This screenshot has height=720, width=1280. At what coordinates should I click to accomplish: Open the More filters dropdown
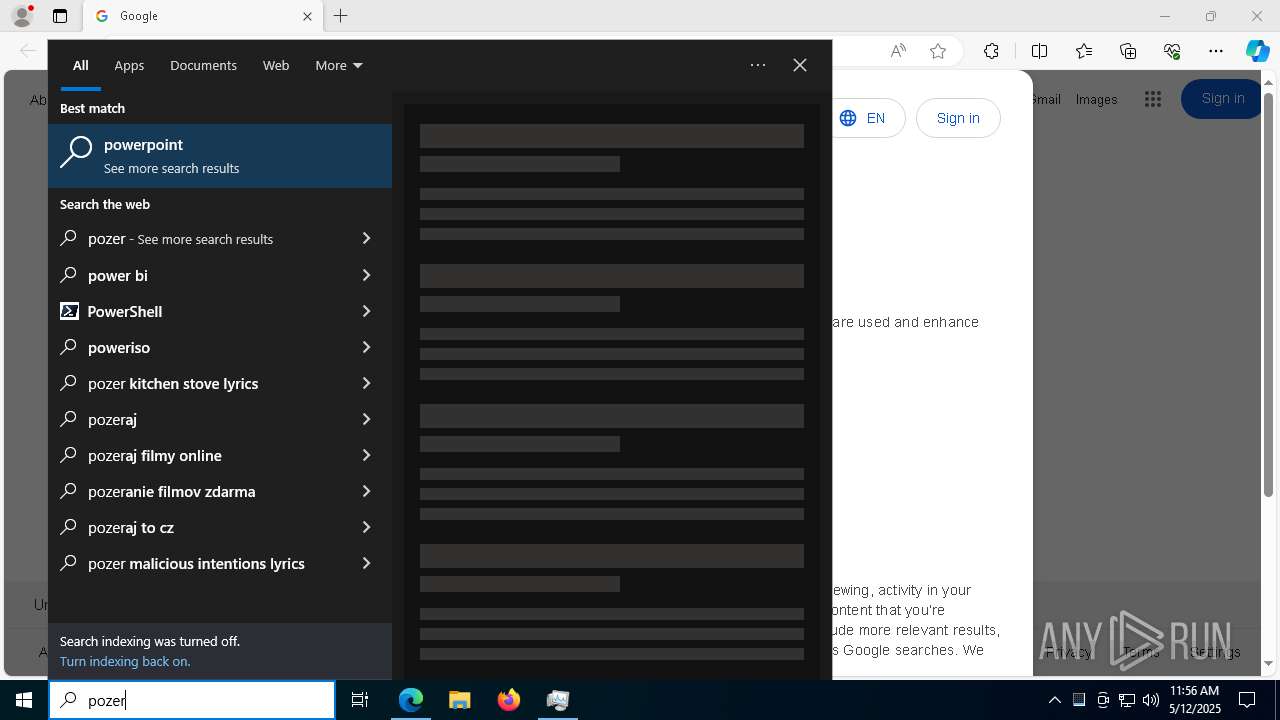(x=339, y=65)
